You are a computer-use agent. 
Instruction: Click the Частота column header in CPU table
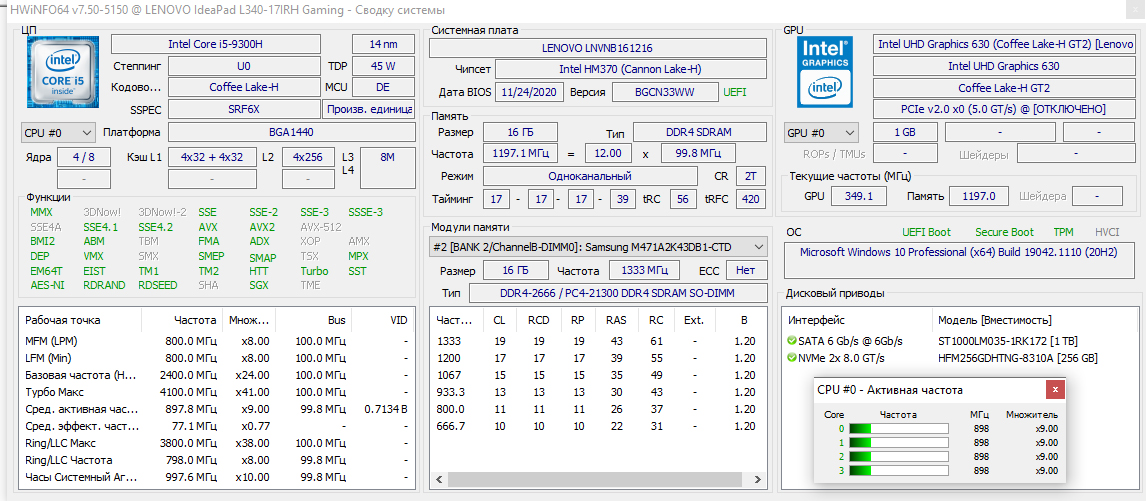195,320
